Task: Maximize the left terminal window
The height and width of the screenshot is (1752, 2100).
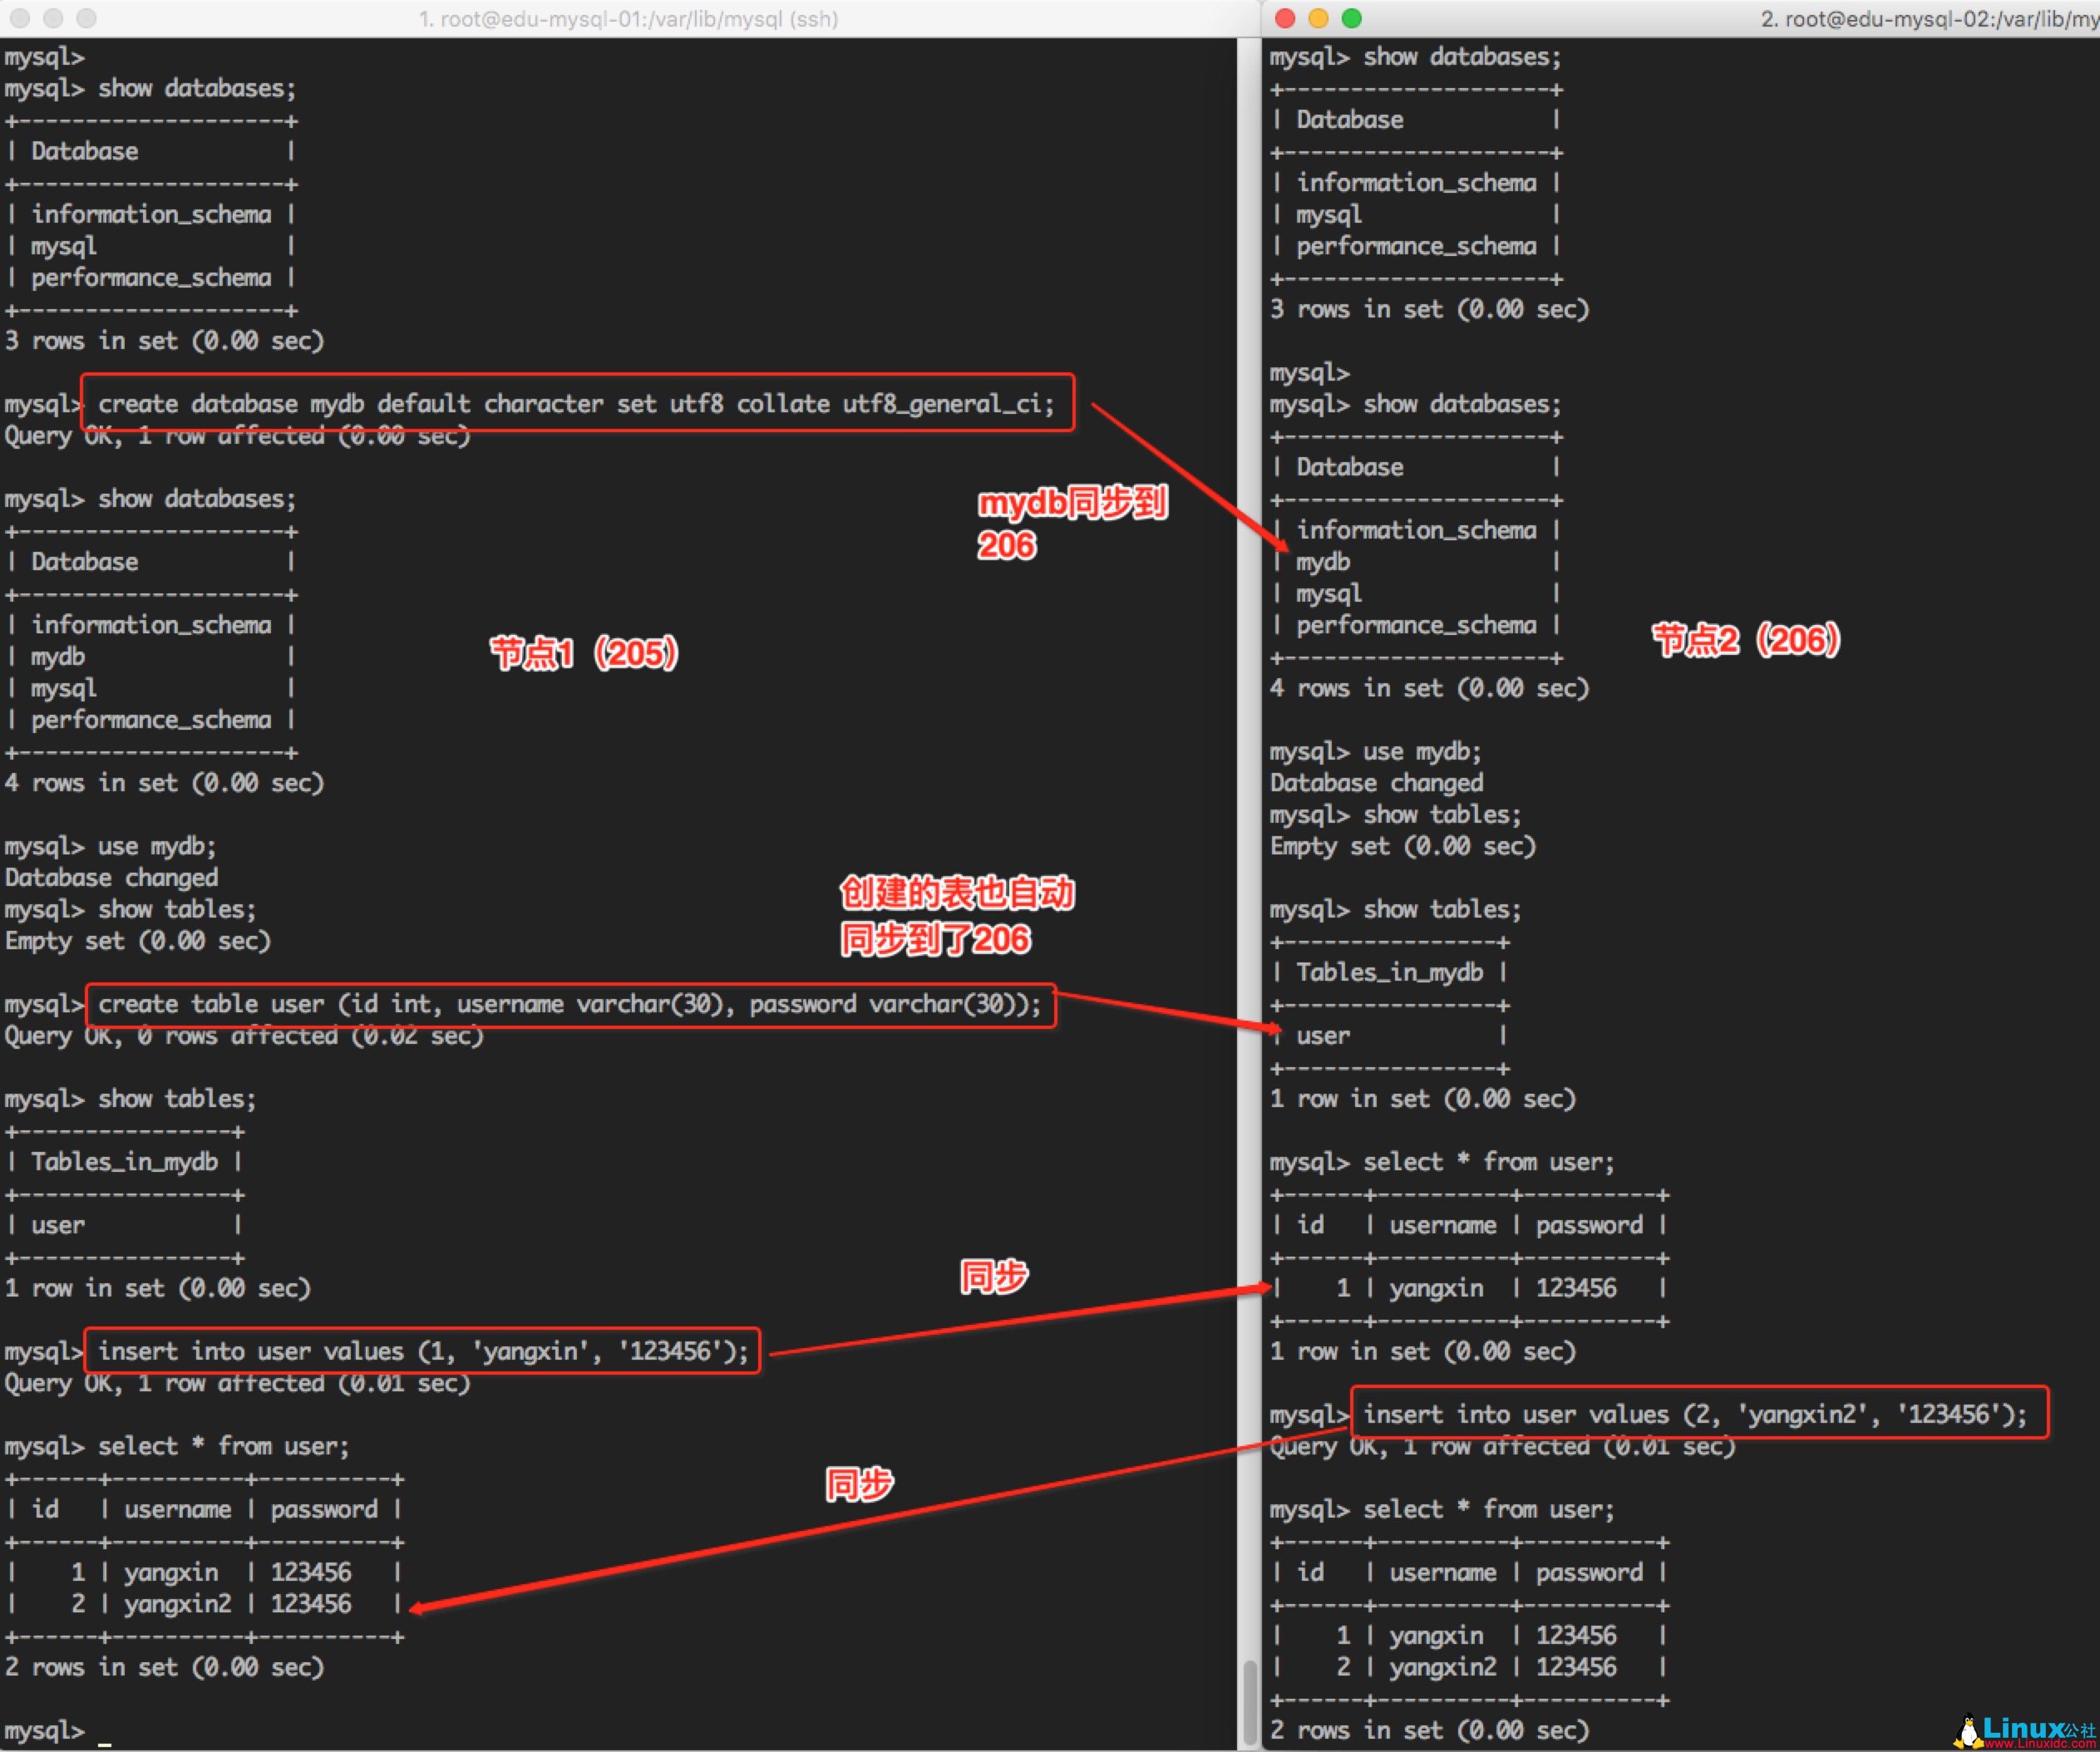Action: (x=87, y=17)
